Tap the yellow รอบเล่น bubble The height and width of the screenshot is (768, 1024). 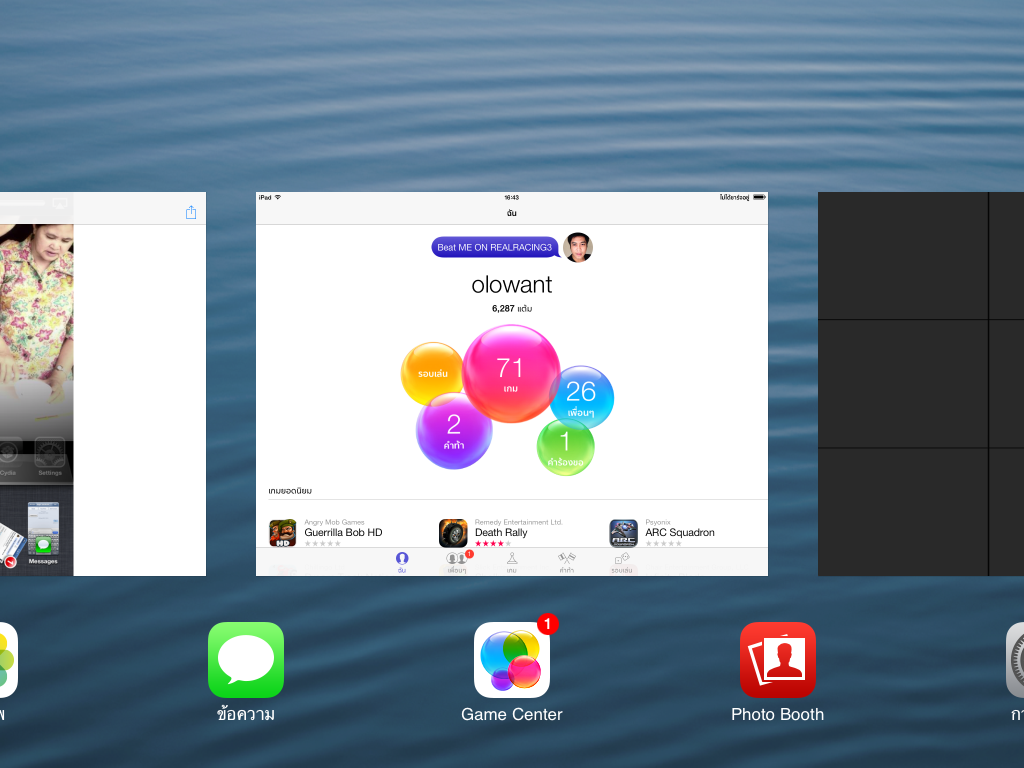(x=432, y=374)
